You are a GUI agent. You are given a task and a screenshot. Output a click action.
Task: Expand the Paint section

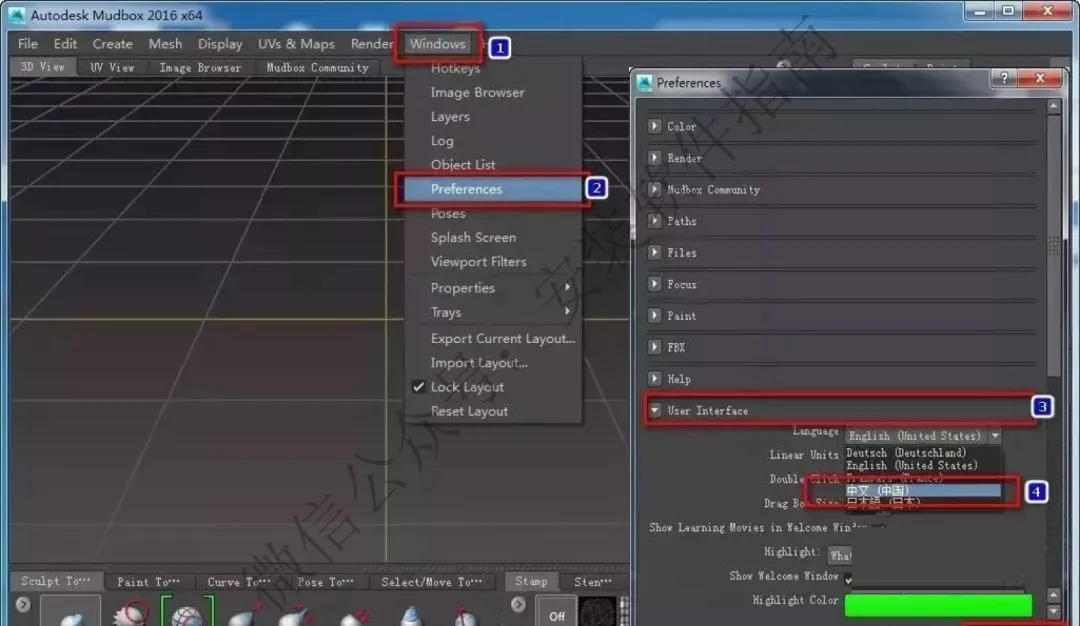pos(654,315)
